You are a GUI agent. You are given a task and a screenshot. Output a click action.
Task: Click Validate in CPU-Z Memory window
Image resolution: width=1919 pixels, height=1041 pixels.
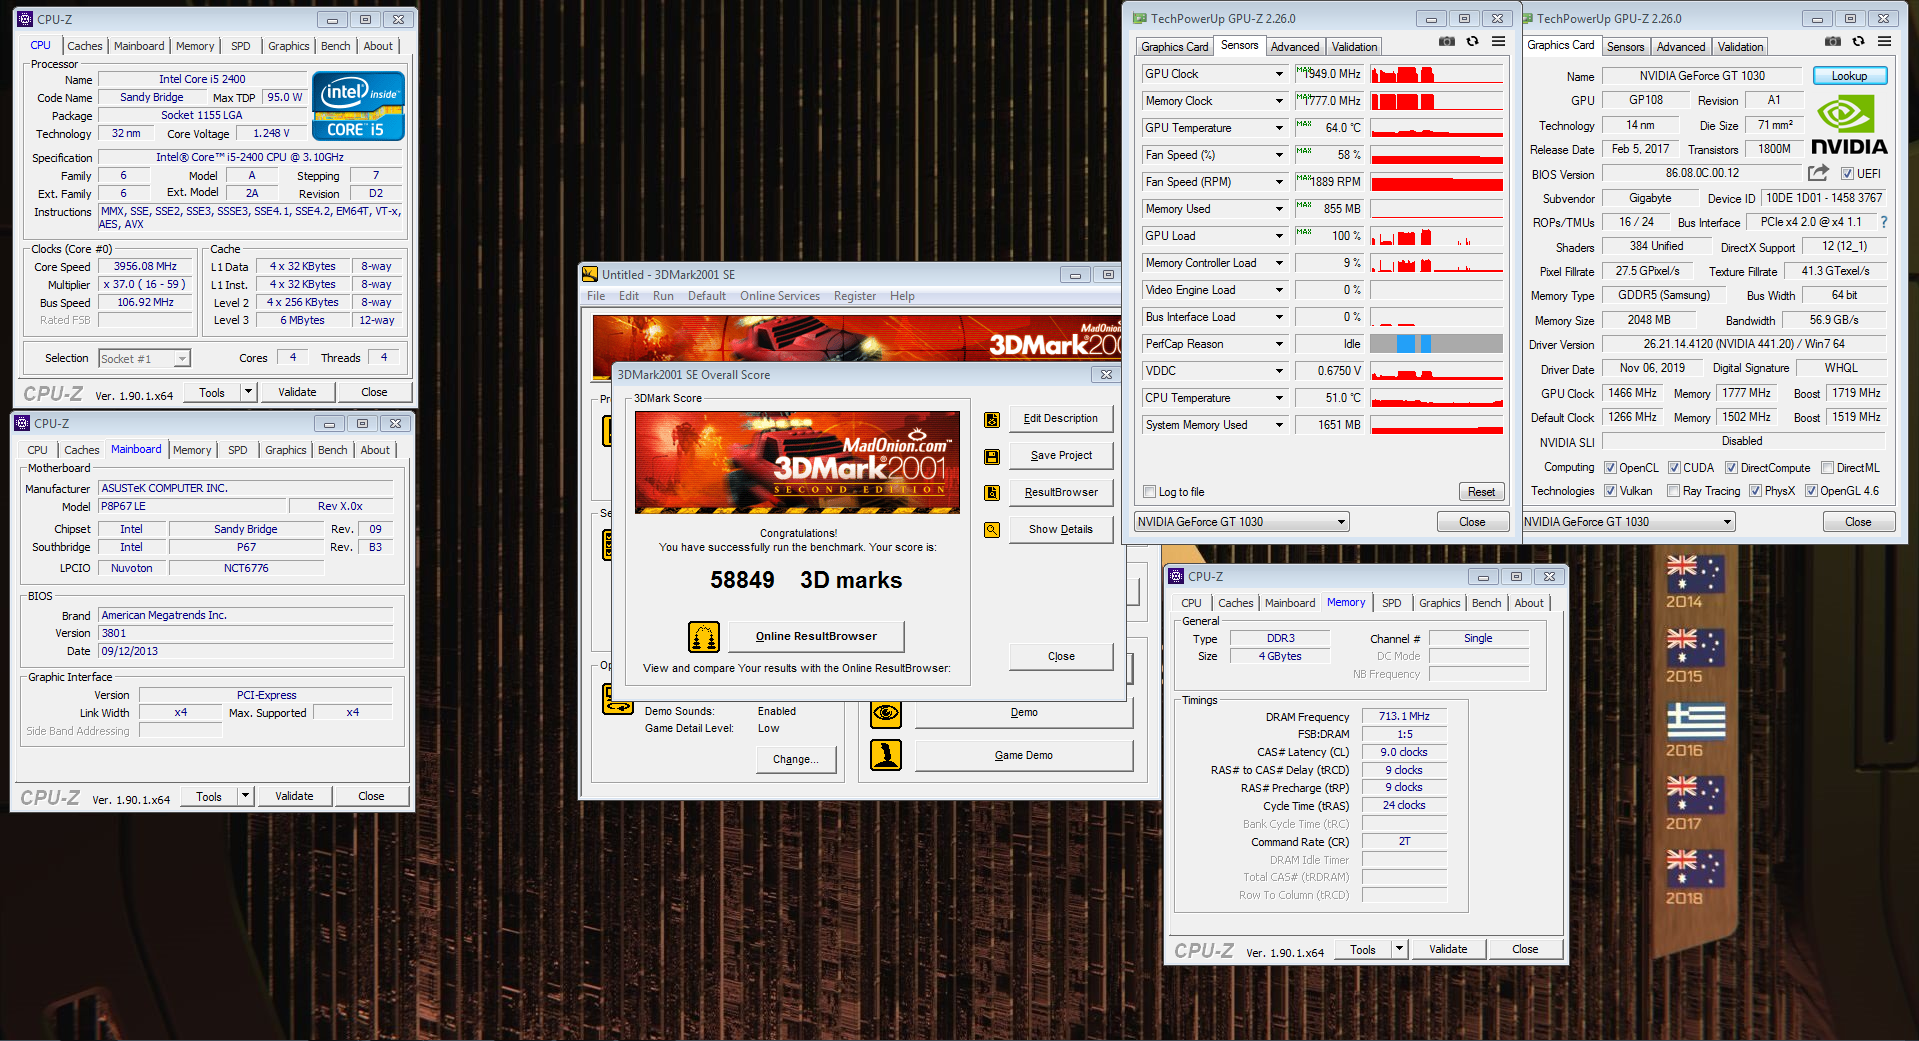coord(1448,949)
